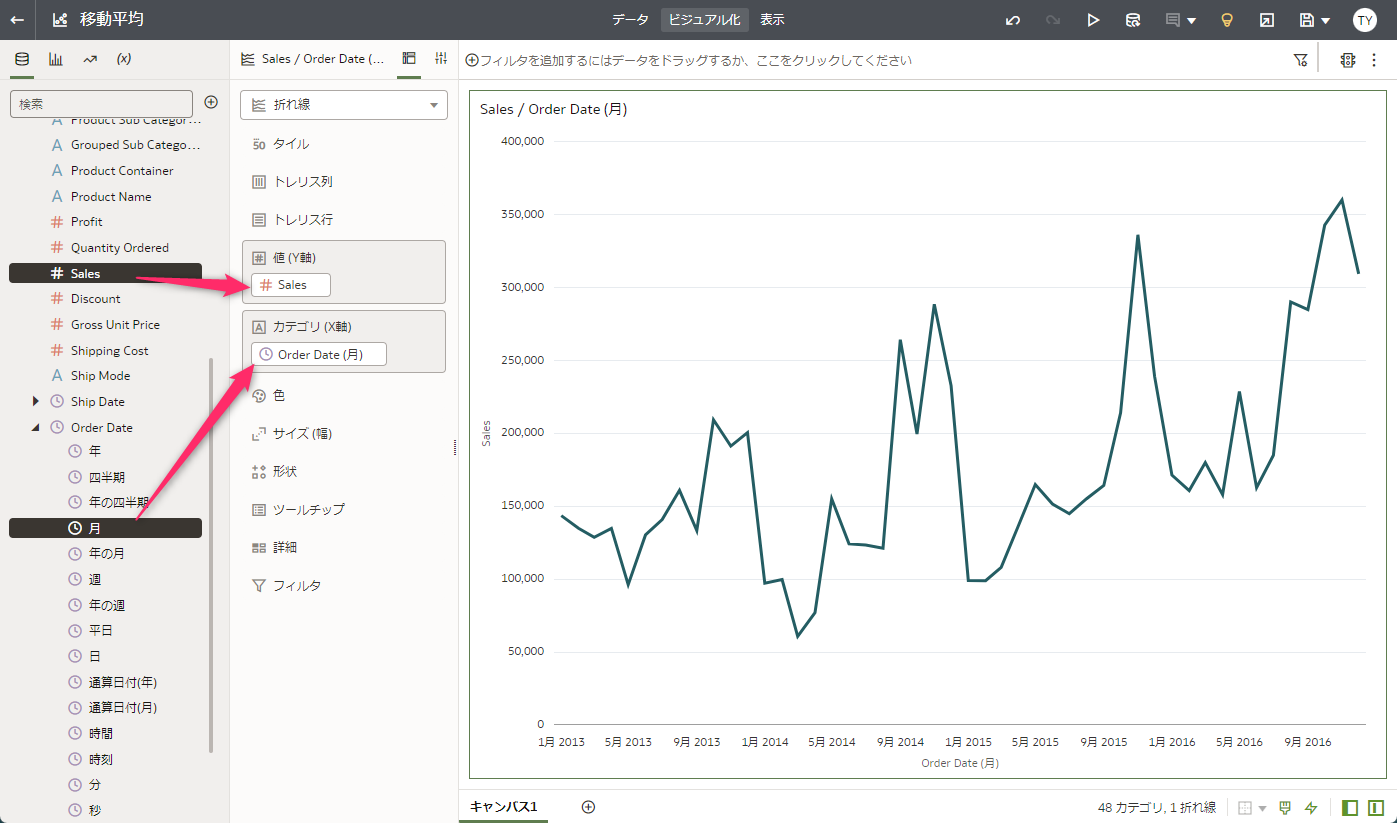The height and width of the screenshot is (823, 1397).
Task: Click the Sales chip in 値 (Y軸)
Action: pyautogui.click(x=291, y=285)
